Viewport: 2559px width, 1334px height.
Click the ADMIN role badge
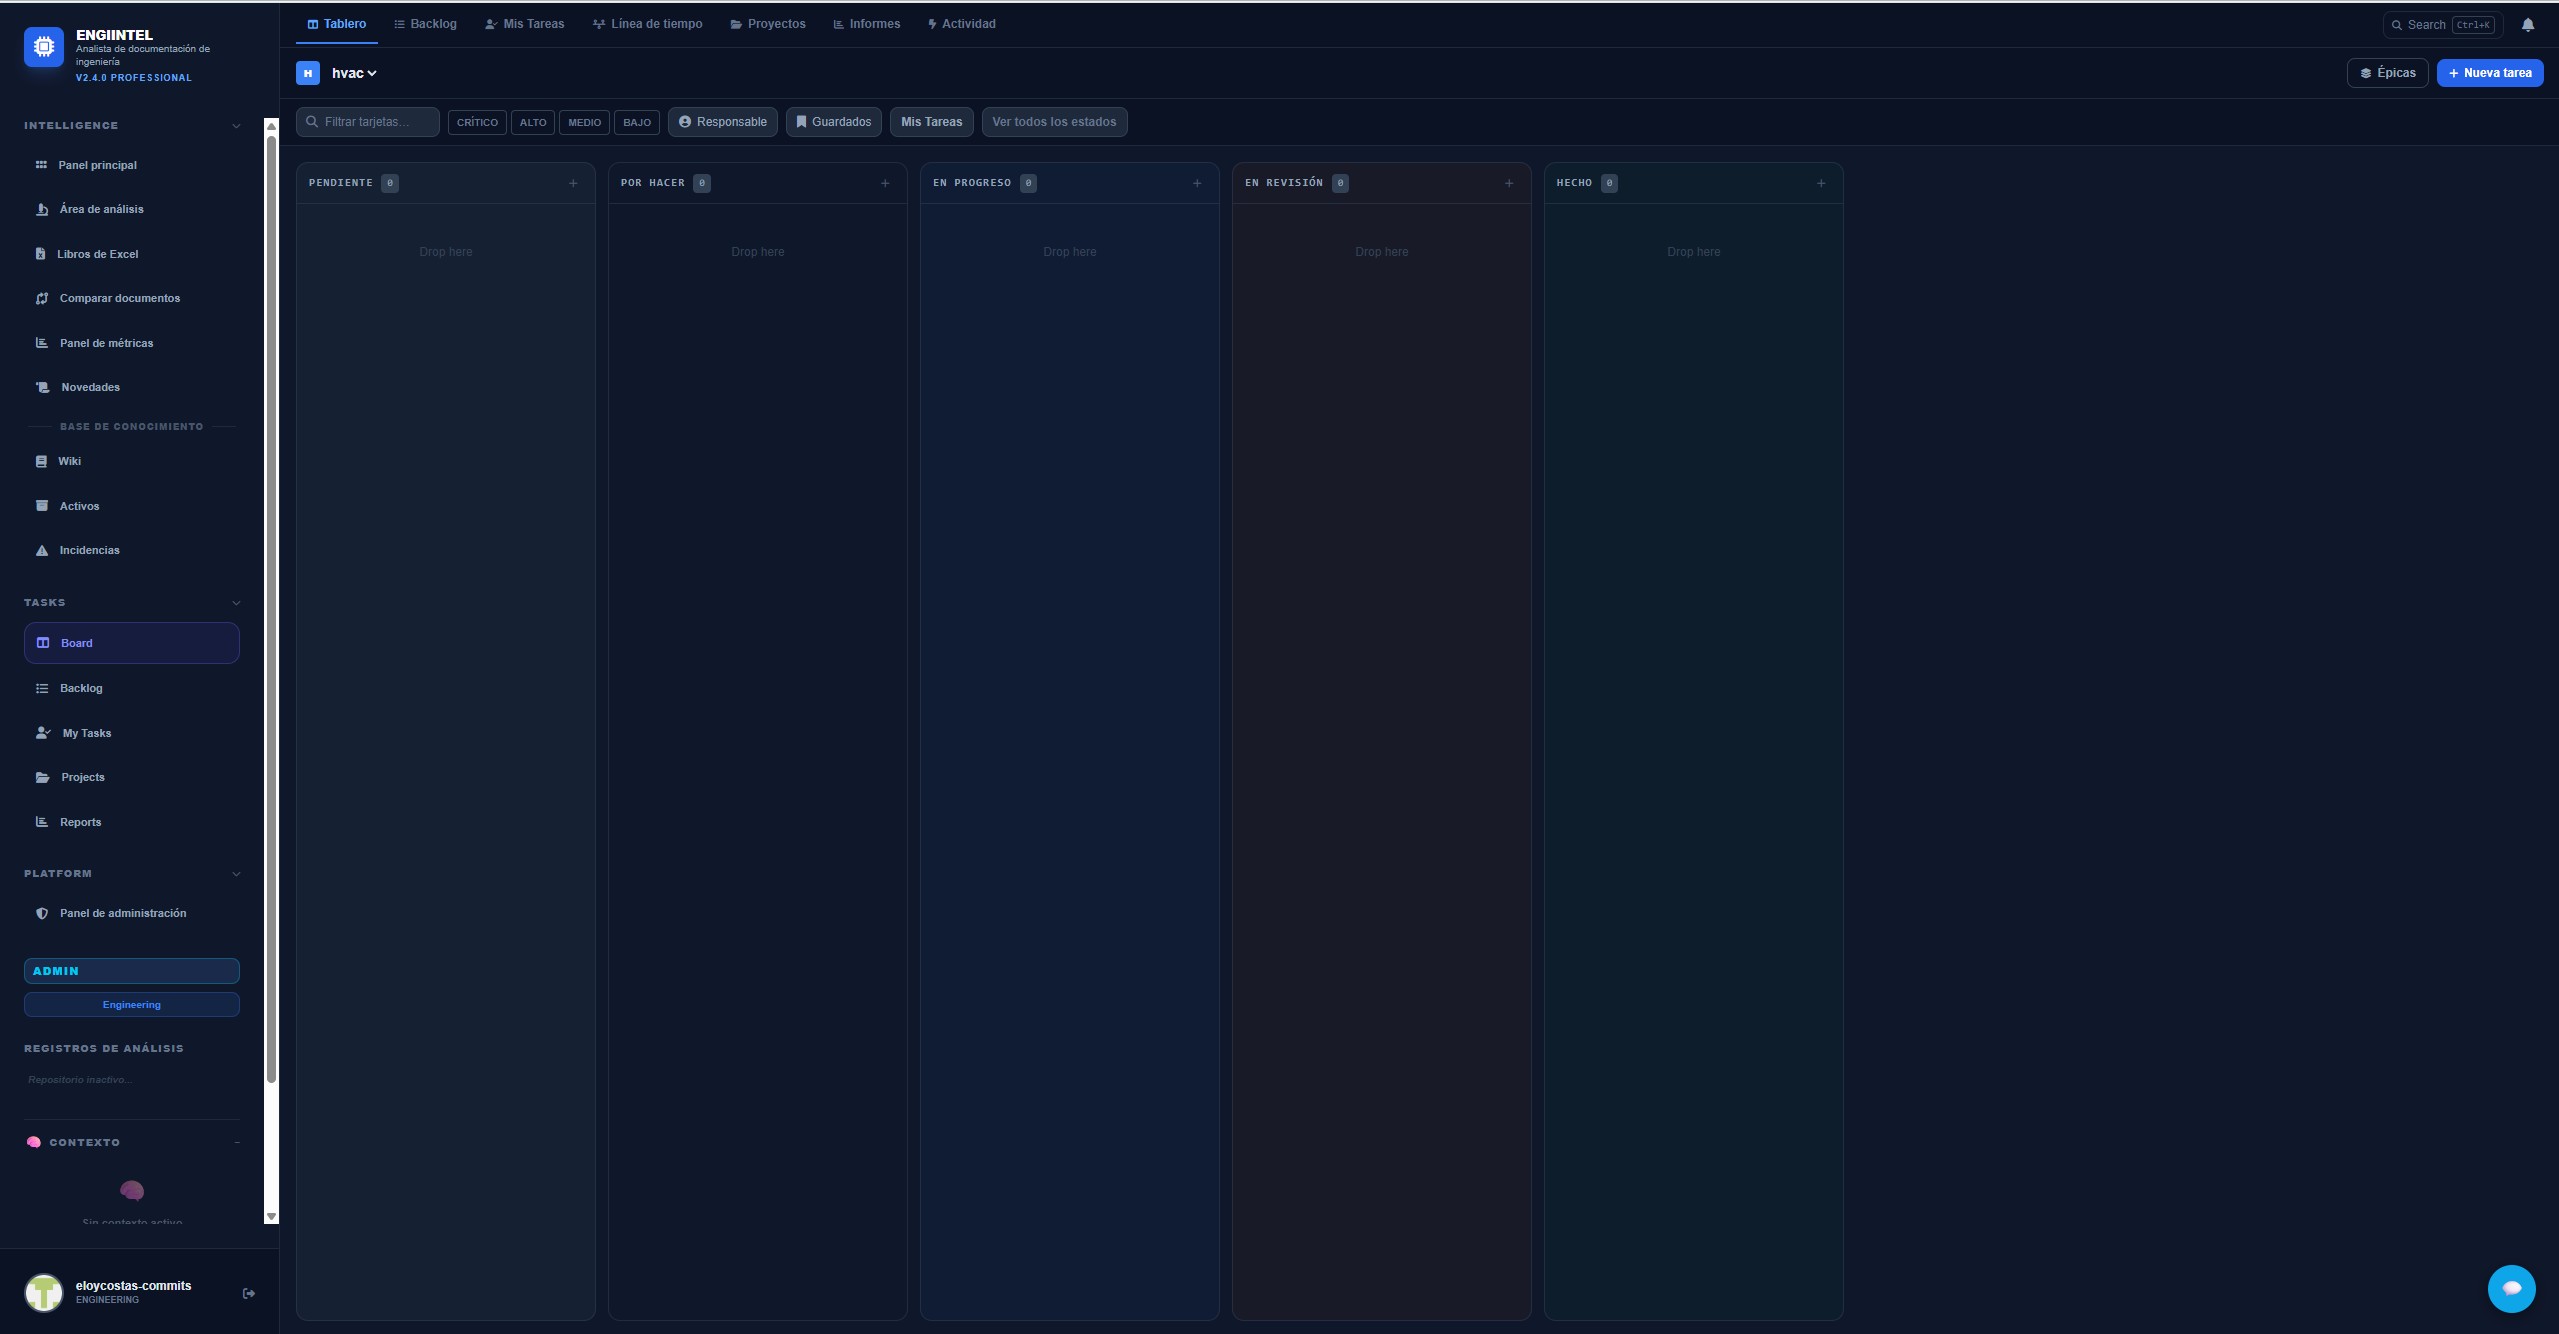(132, 971)
